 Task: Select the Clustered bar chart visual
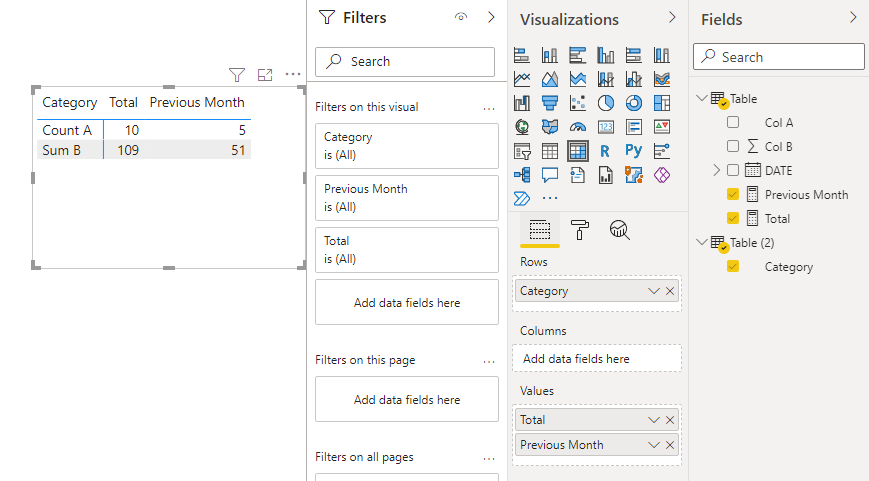577,55
